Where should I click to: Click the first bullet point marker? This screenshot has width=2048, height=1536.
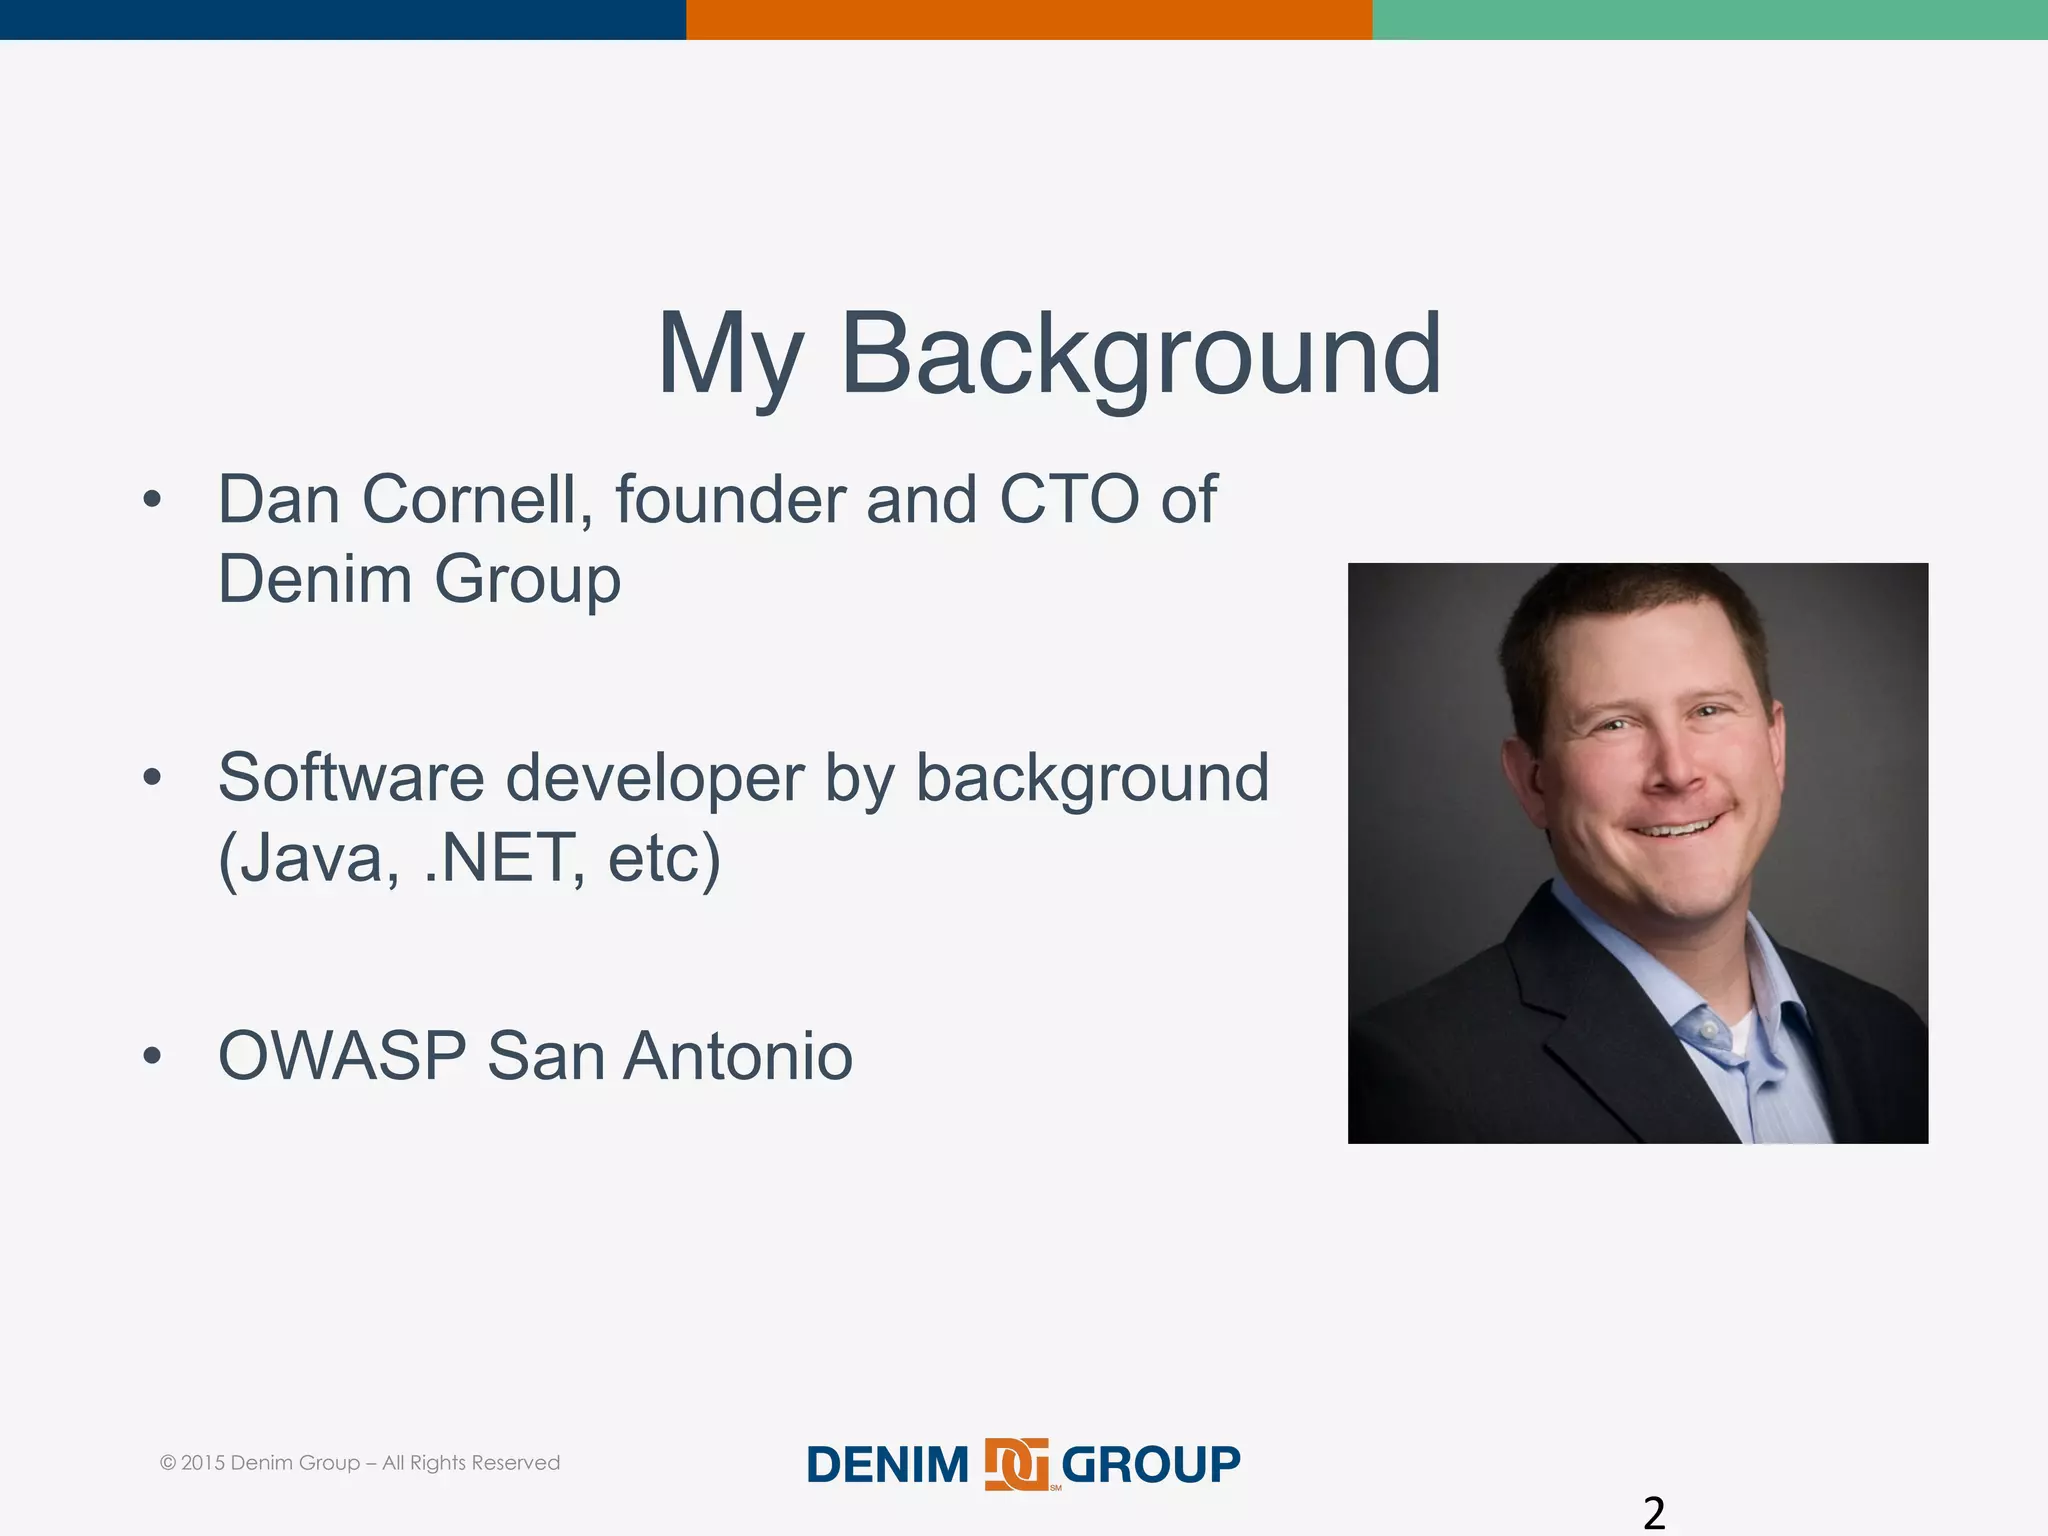(x=152, y=499)
